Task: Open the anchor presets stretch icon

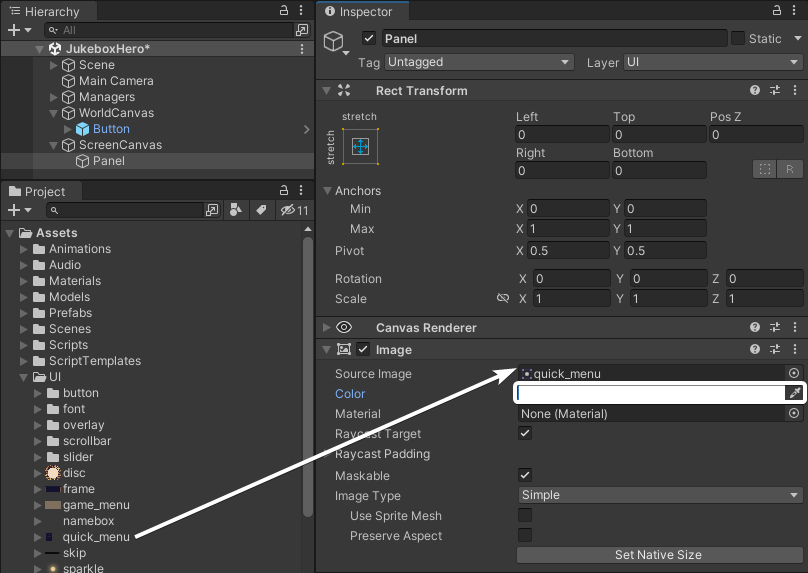Action: [x=360, y=147]
